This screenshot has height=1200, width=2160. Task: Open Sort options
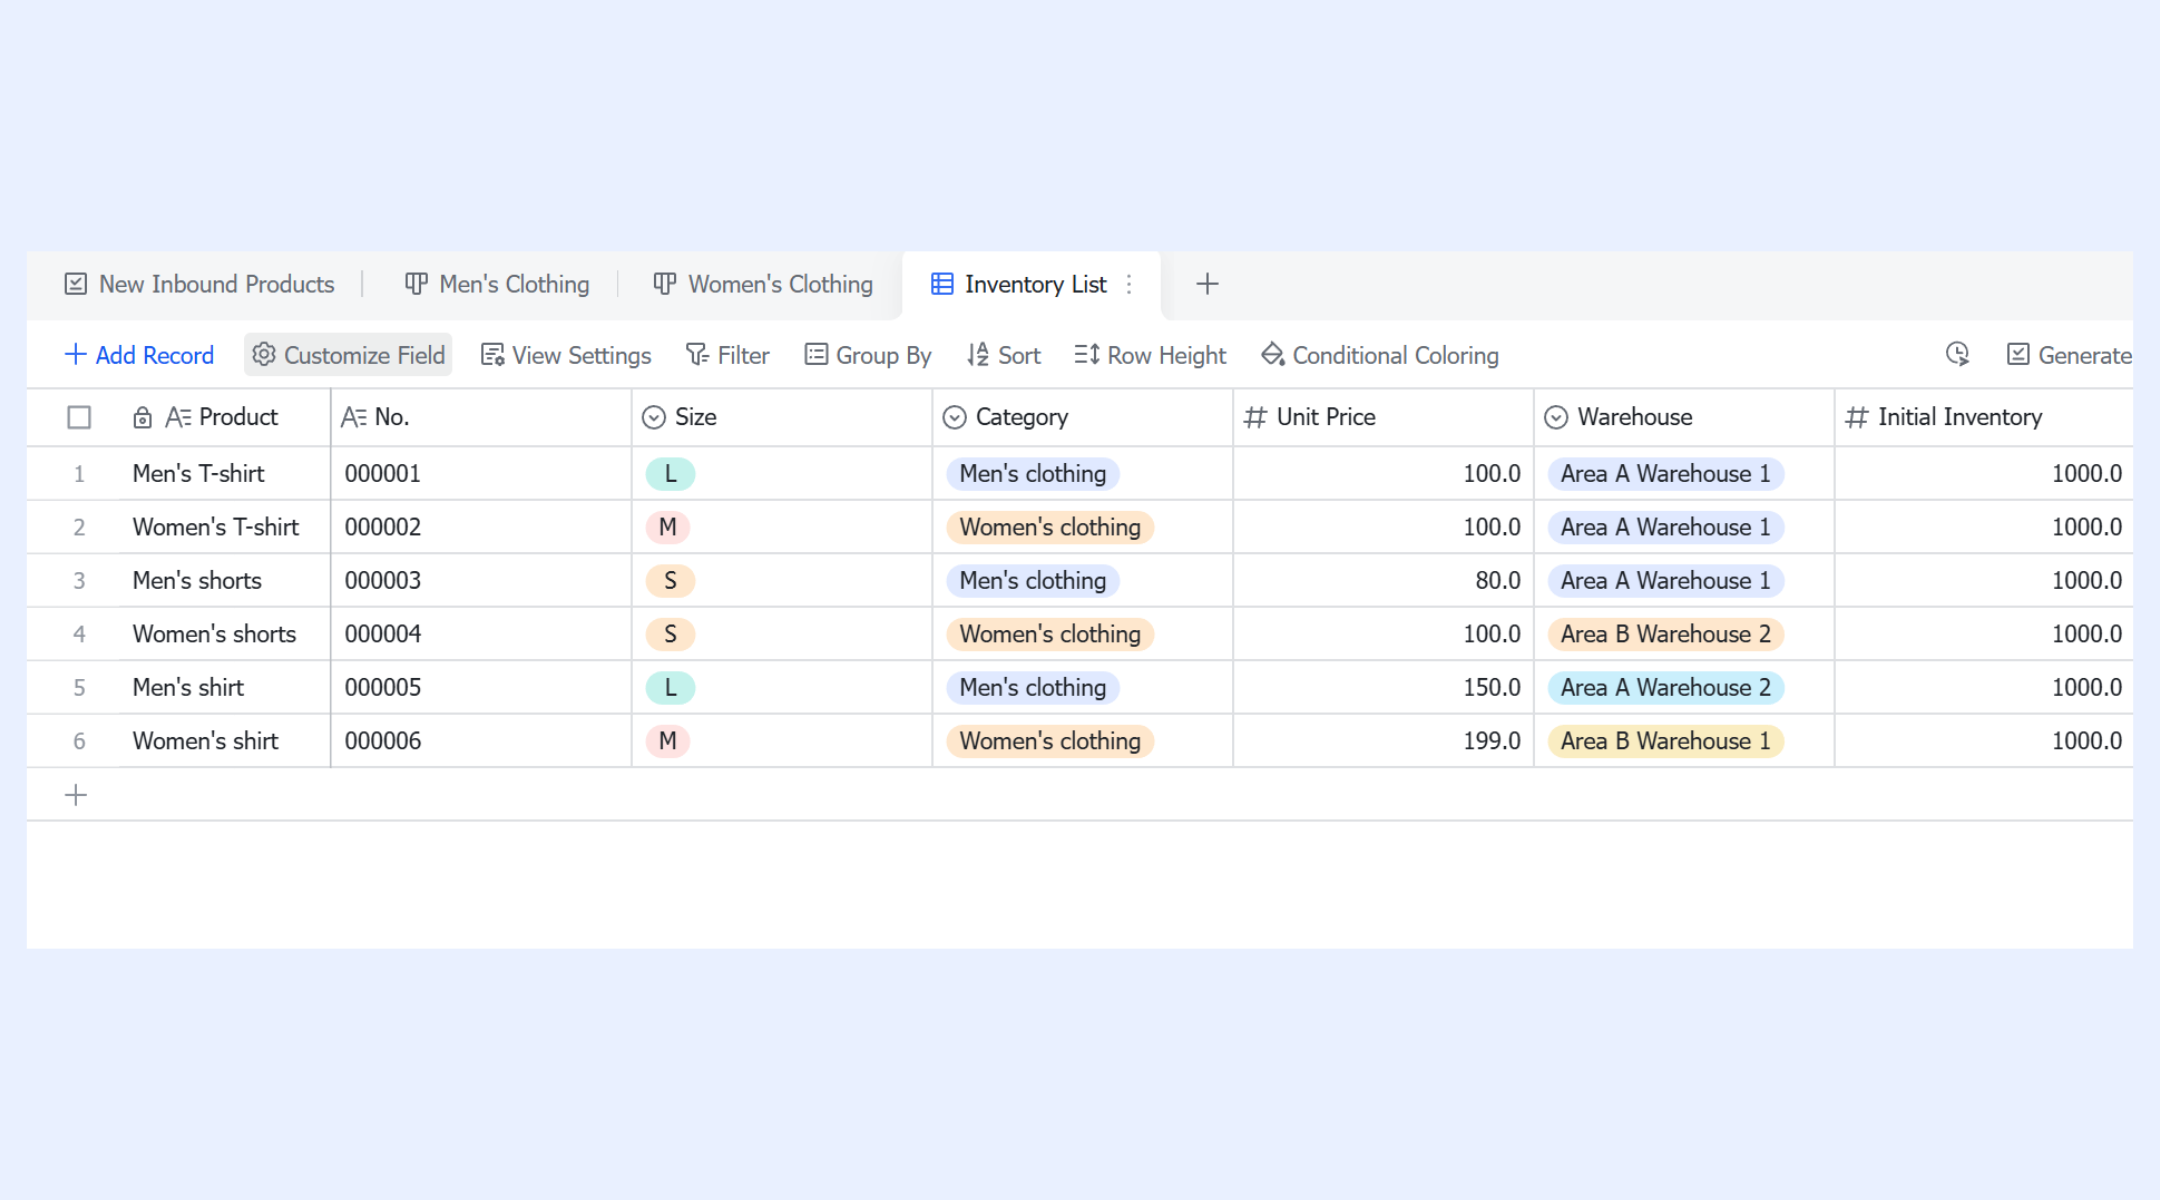click(1003, 355)
